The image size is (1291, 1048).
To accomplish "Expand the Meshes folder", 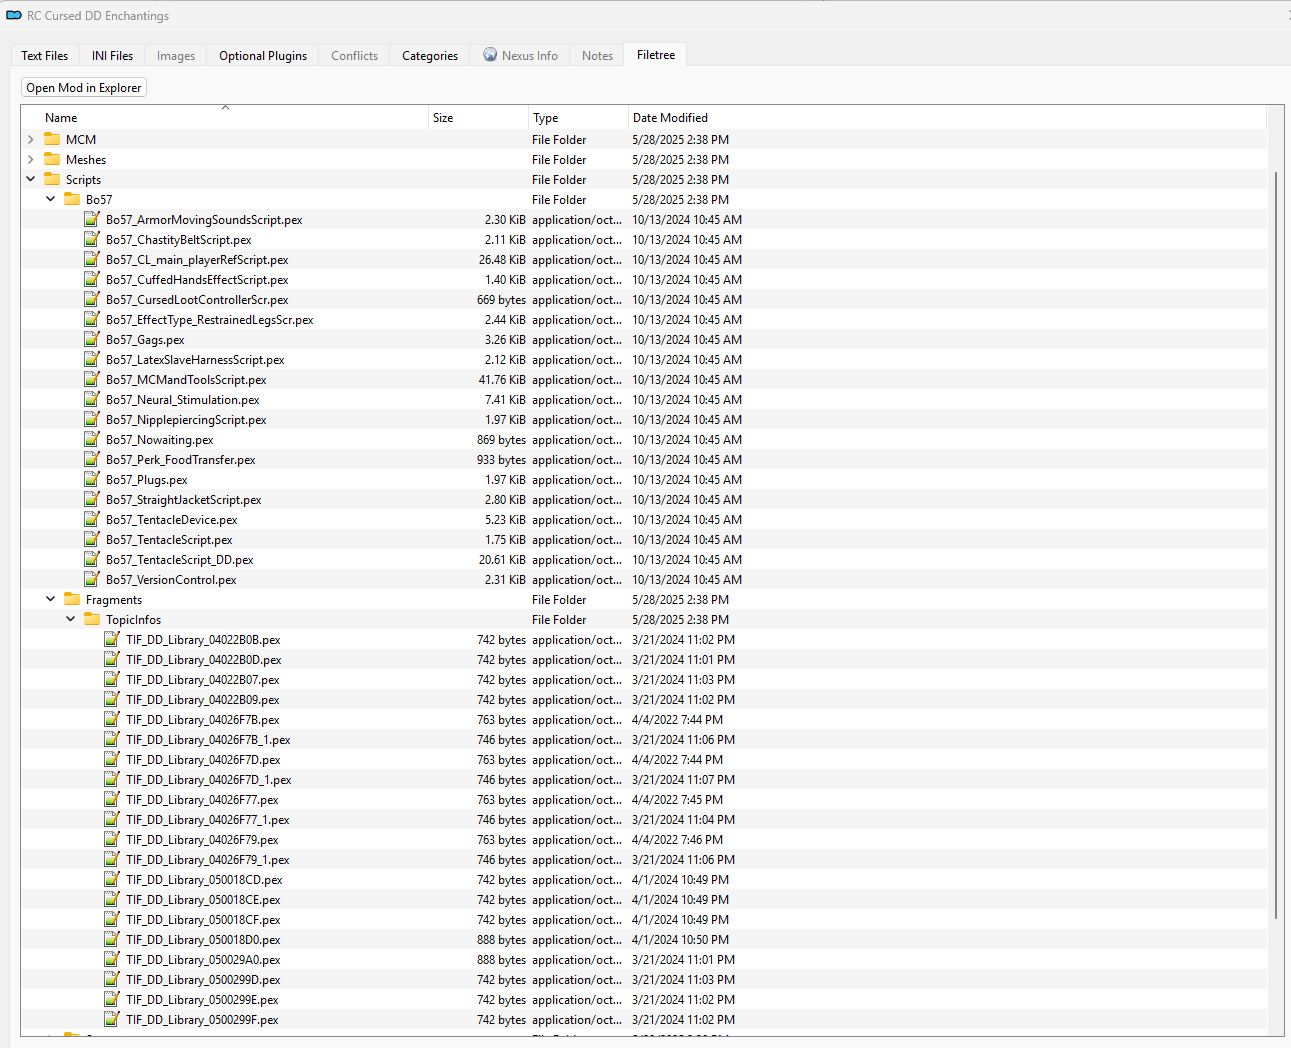I will 31,160.
